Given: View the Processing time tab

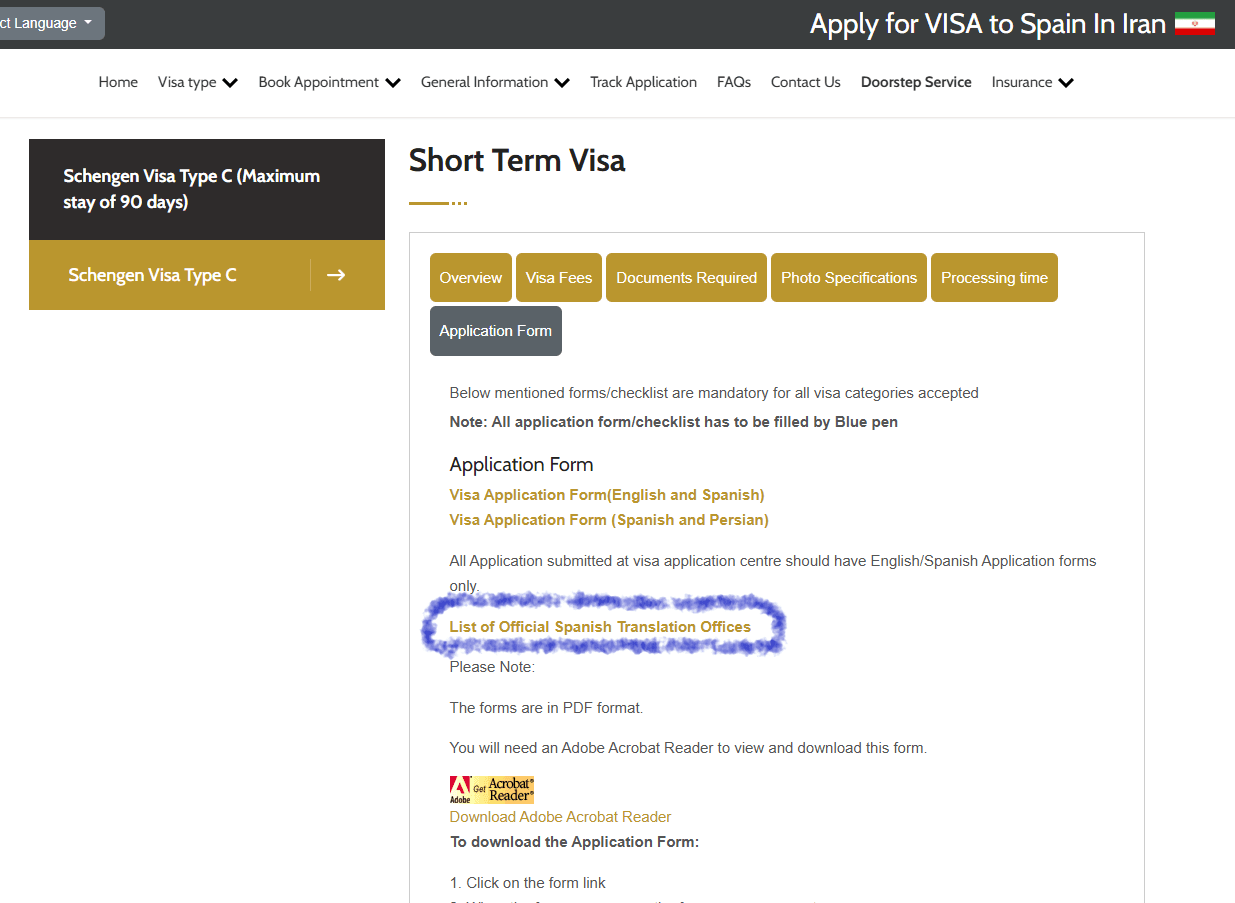Looking at the screenshot, I should 994,278.
